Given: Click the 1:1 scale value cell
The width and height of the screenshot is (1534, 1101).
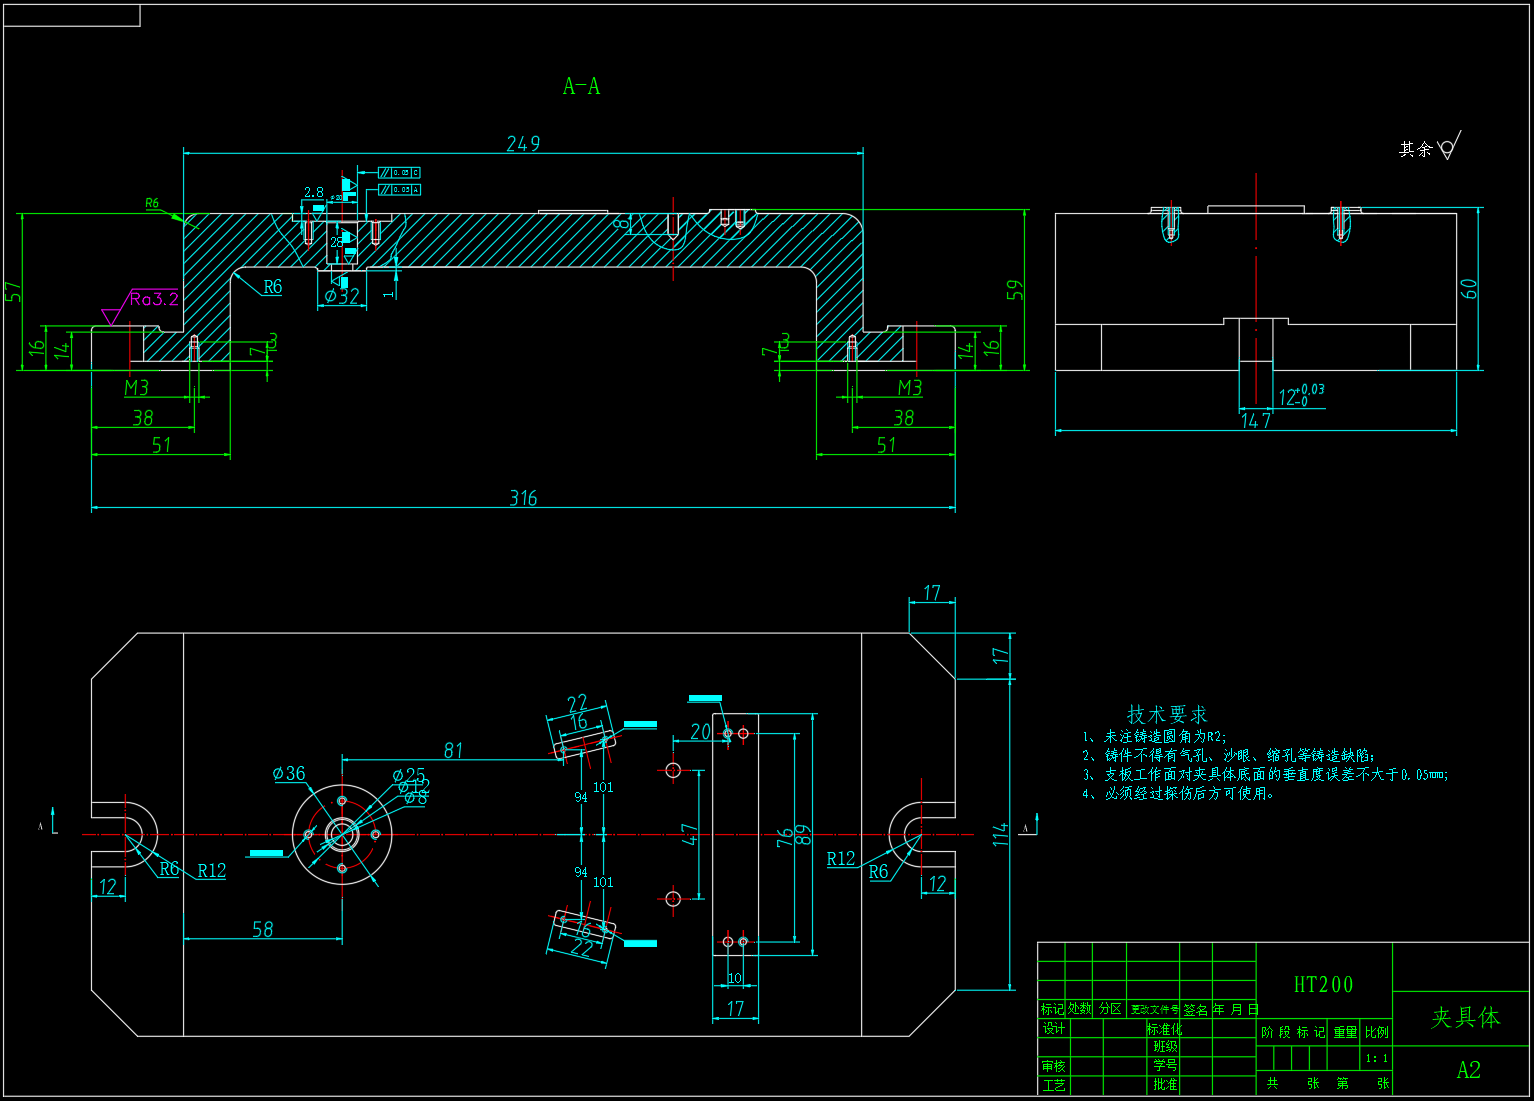Looking at the screenshot, I should pos(1376,1058).
